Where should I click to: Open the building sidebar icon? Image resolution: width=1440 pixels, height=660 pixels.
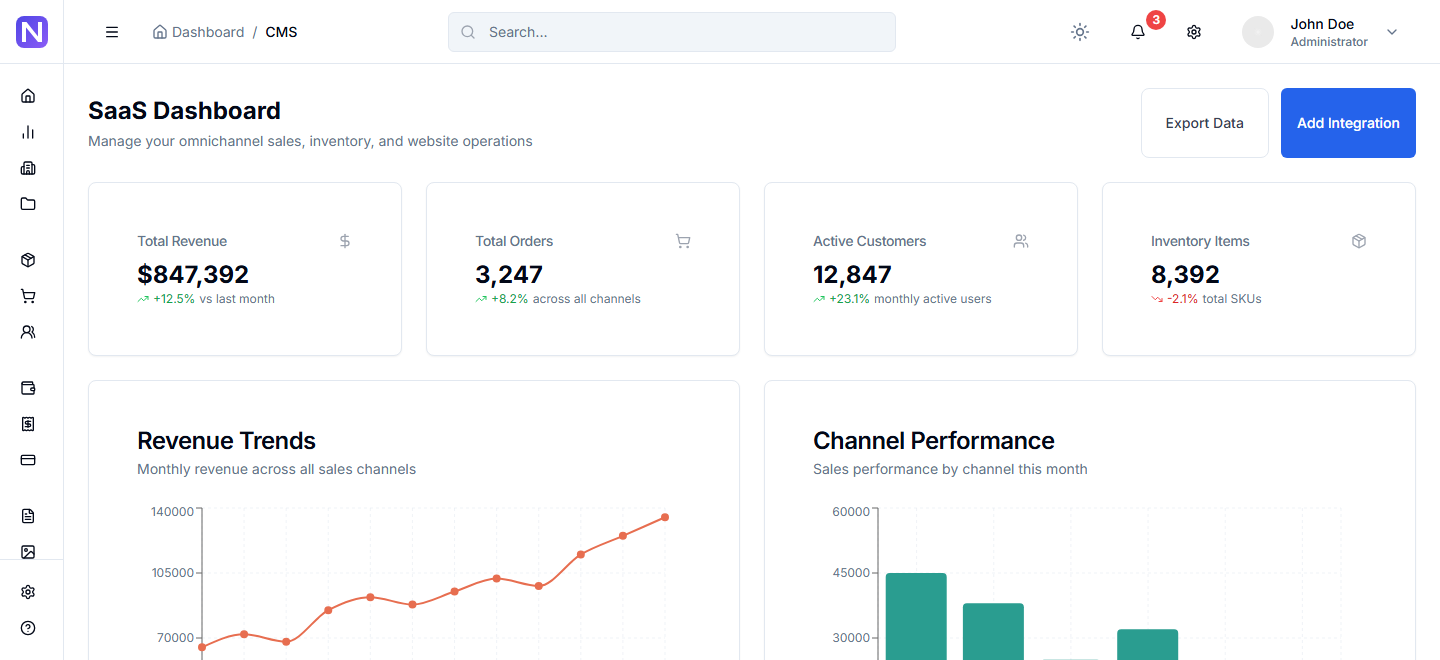click(x=28, y=168)
